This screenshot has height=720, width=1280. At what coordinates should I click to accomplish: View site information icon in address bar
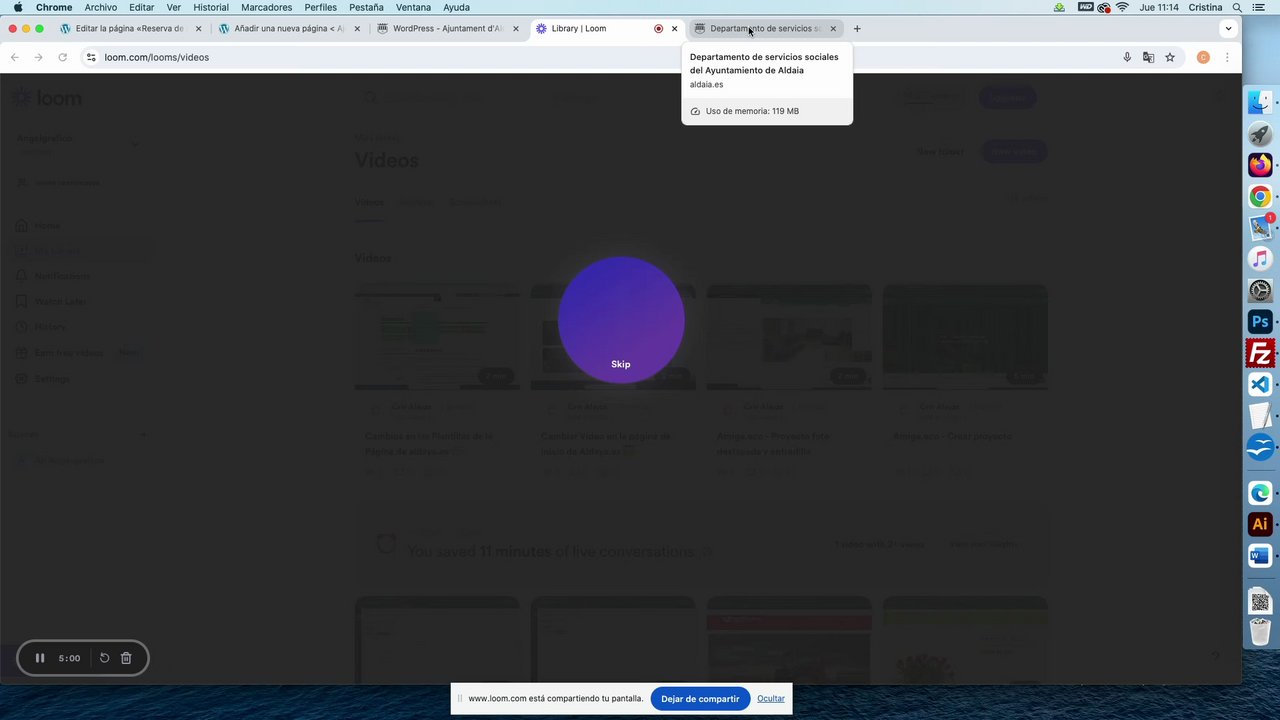91,57
